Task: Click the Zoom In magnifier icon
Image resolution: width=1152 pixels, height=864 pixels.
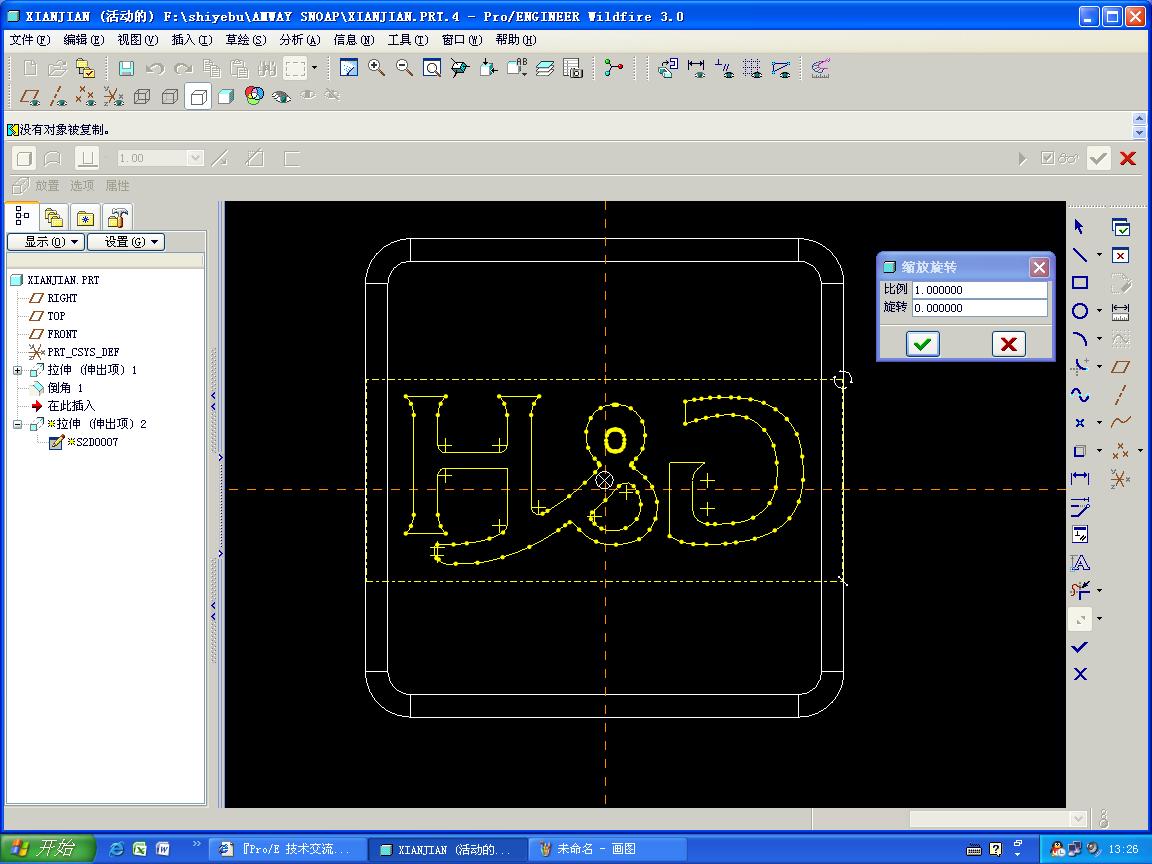Action: click(x=376, y=68)
